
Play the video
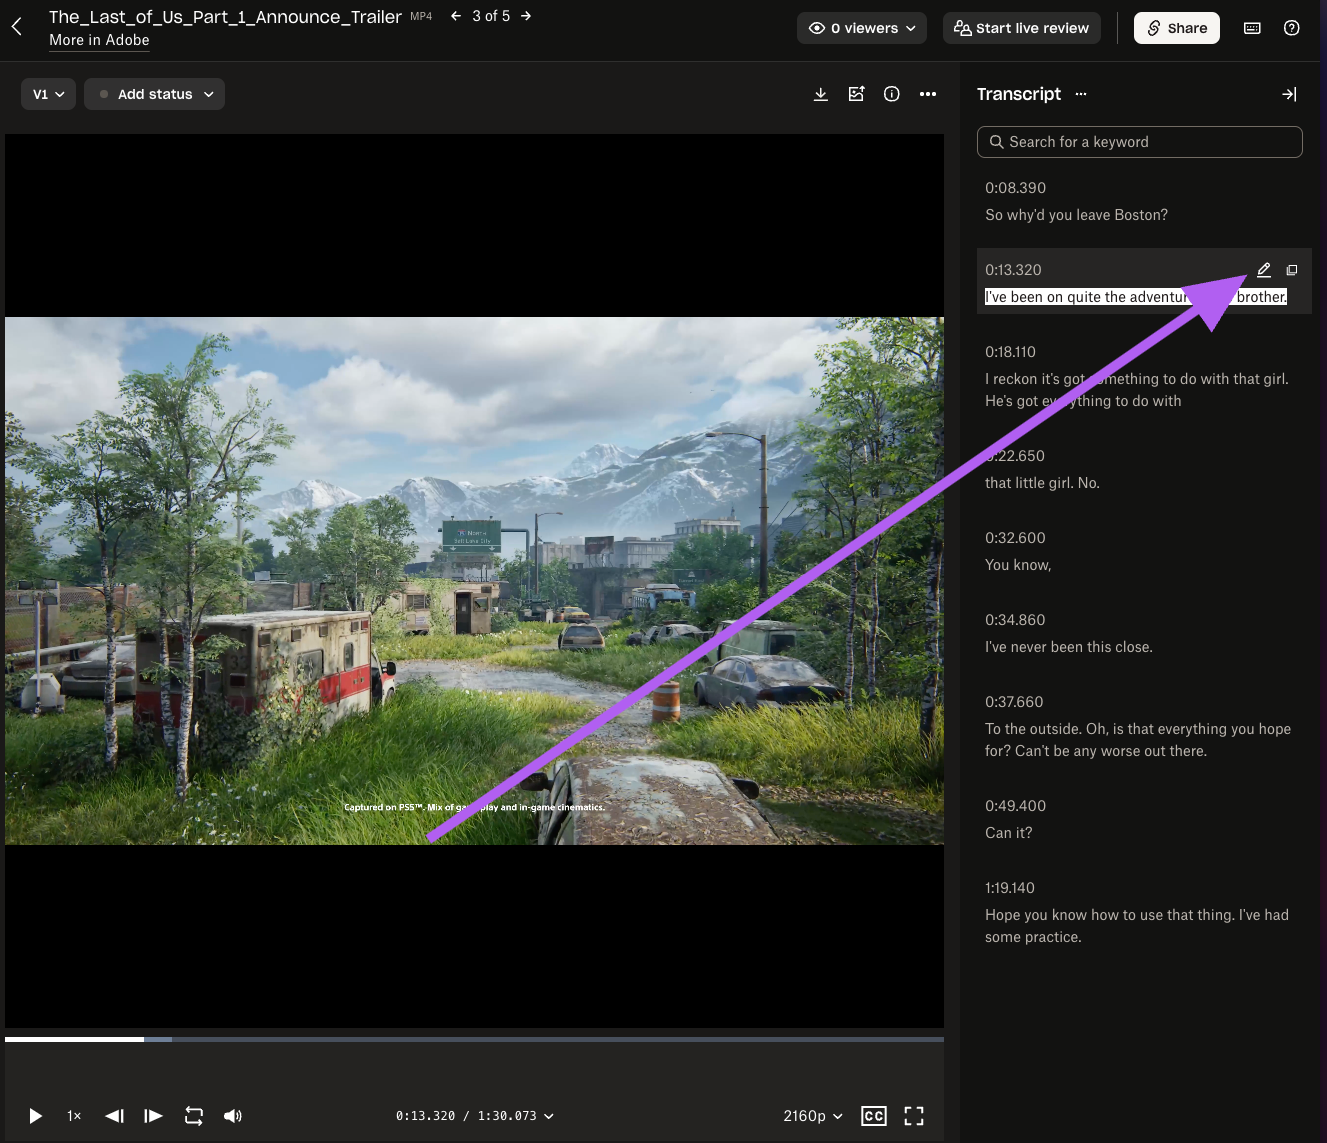pos(35,1116)
